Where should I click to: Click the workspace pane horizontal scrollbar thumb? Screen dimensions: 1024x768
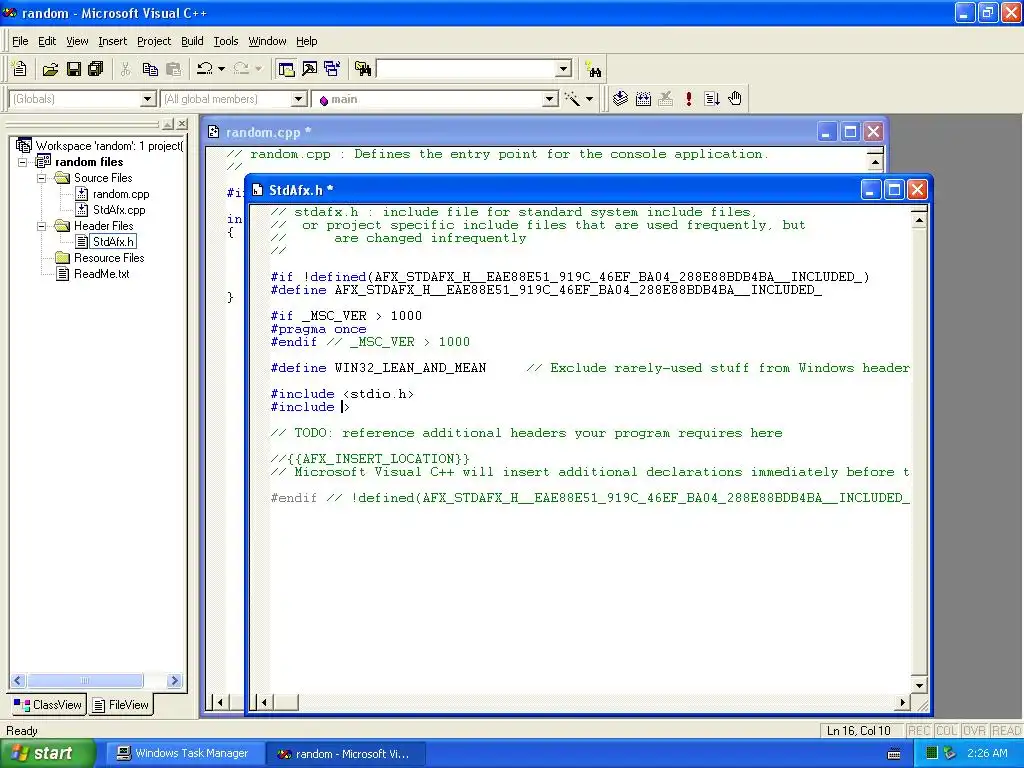(84, 680)
